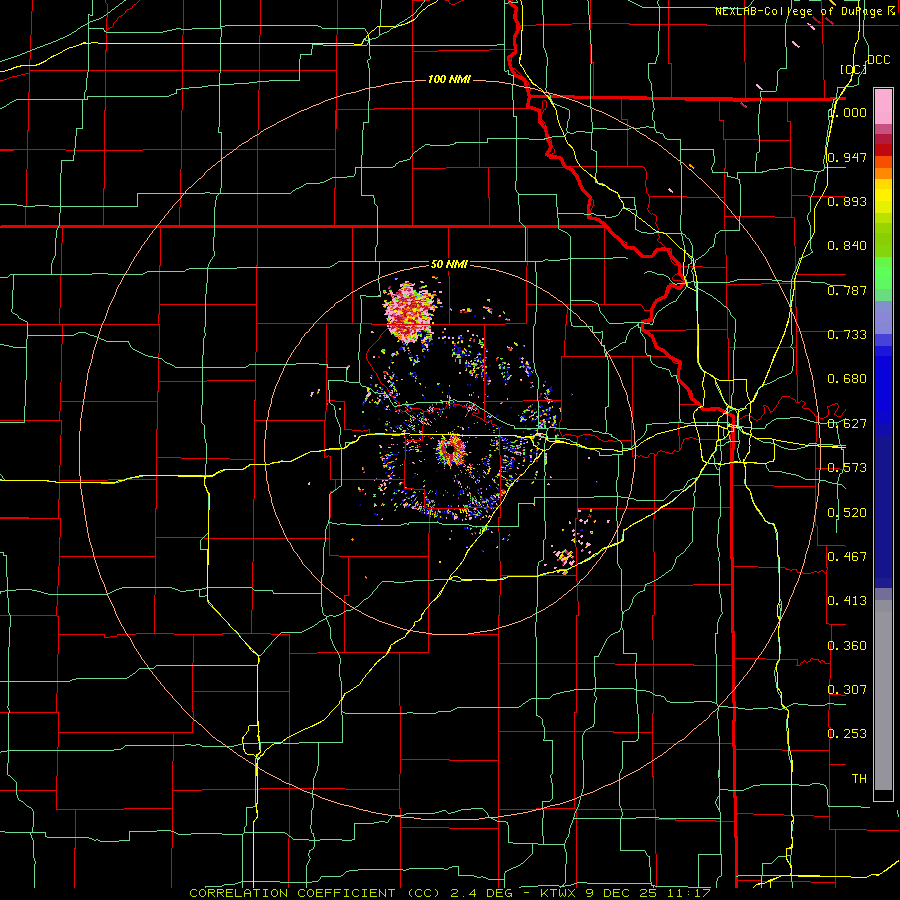Screen dimensions: 900x900
Task: Click the 0.840 color scale value
Action: click(x=847, y=246)
